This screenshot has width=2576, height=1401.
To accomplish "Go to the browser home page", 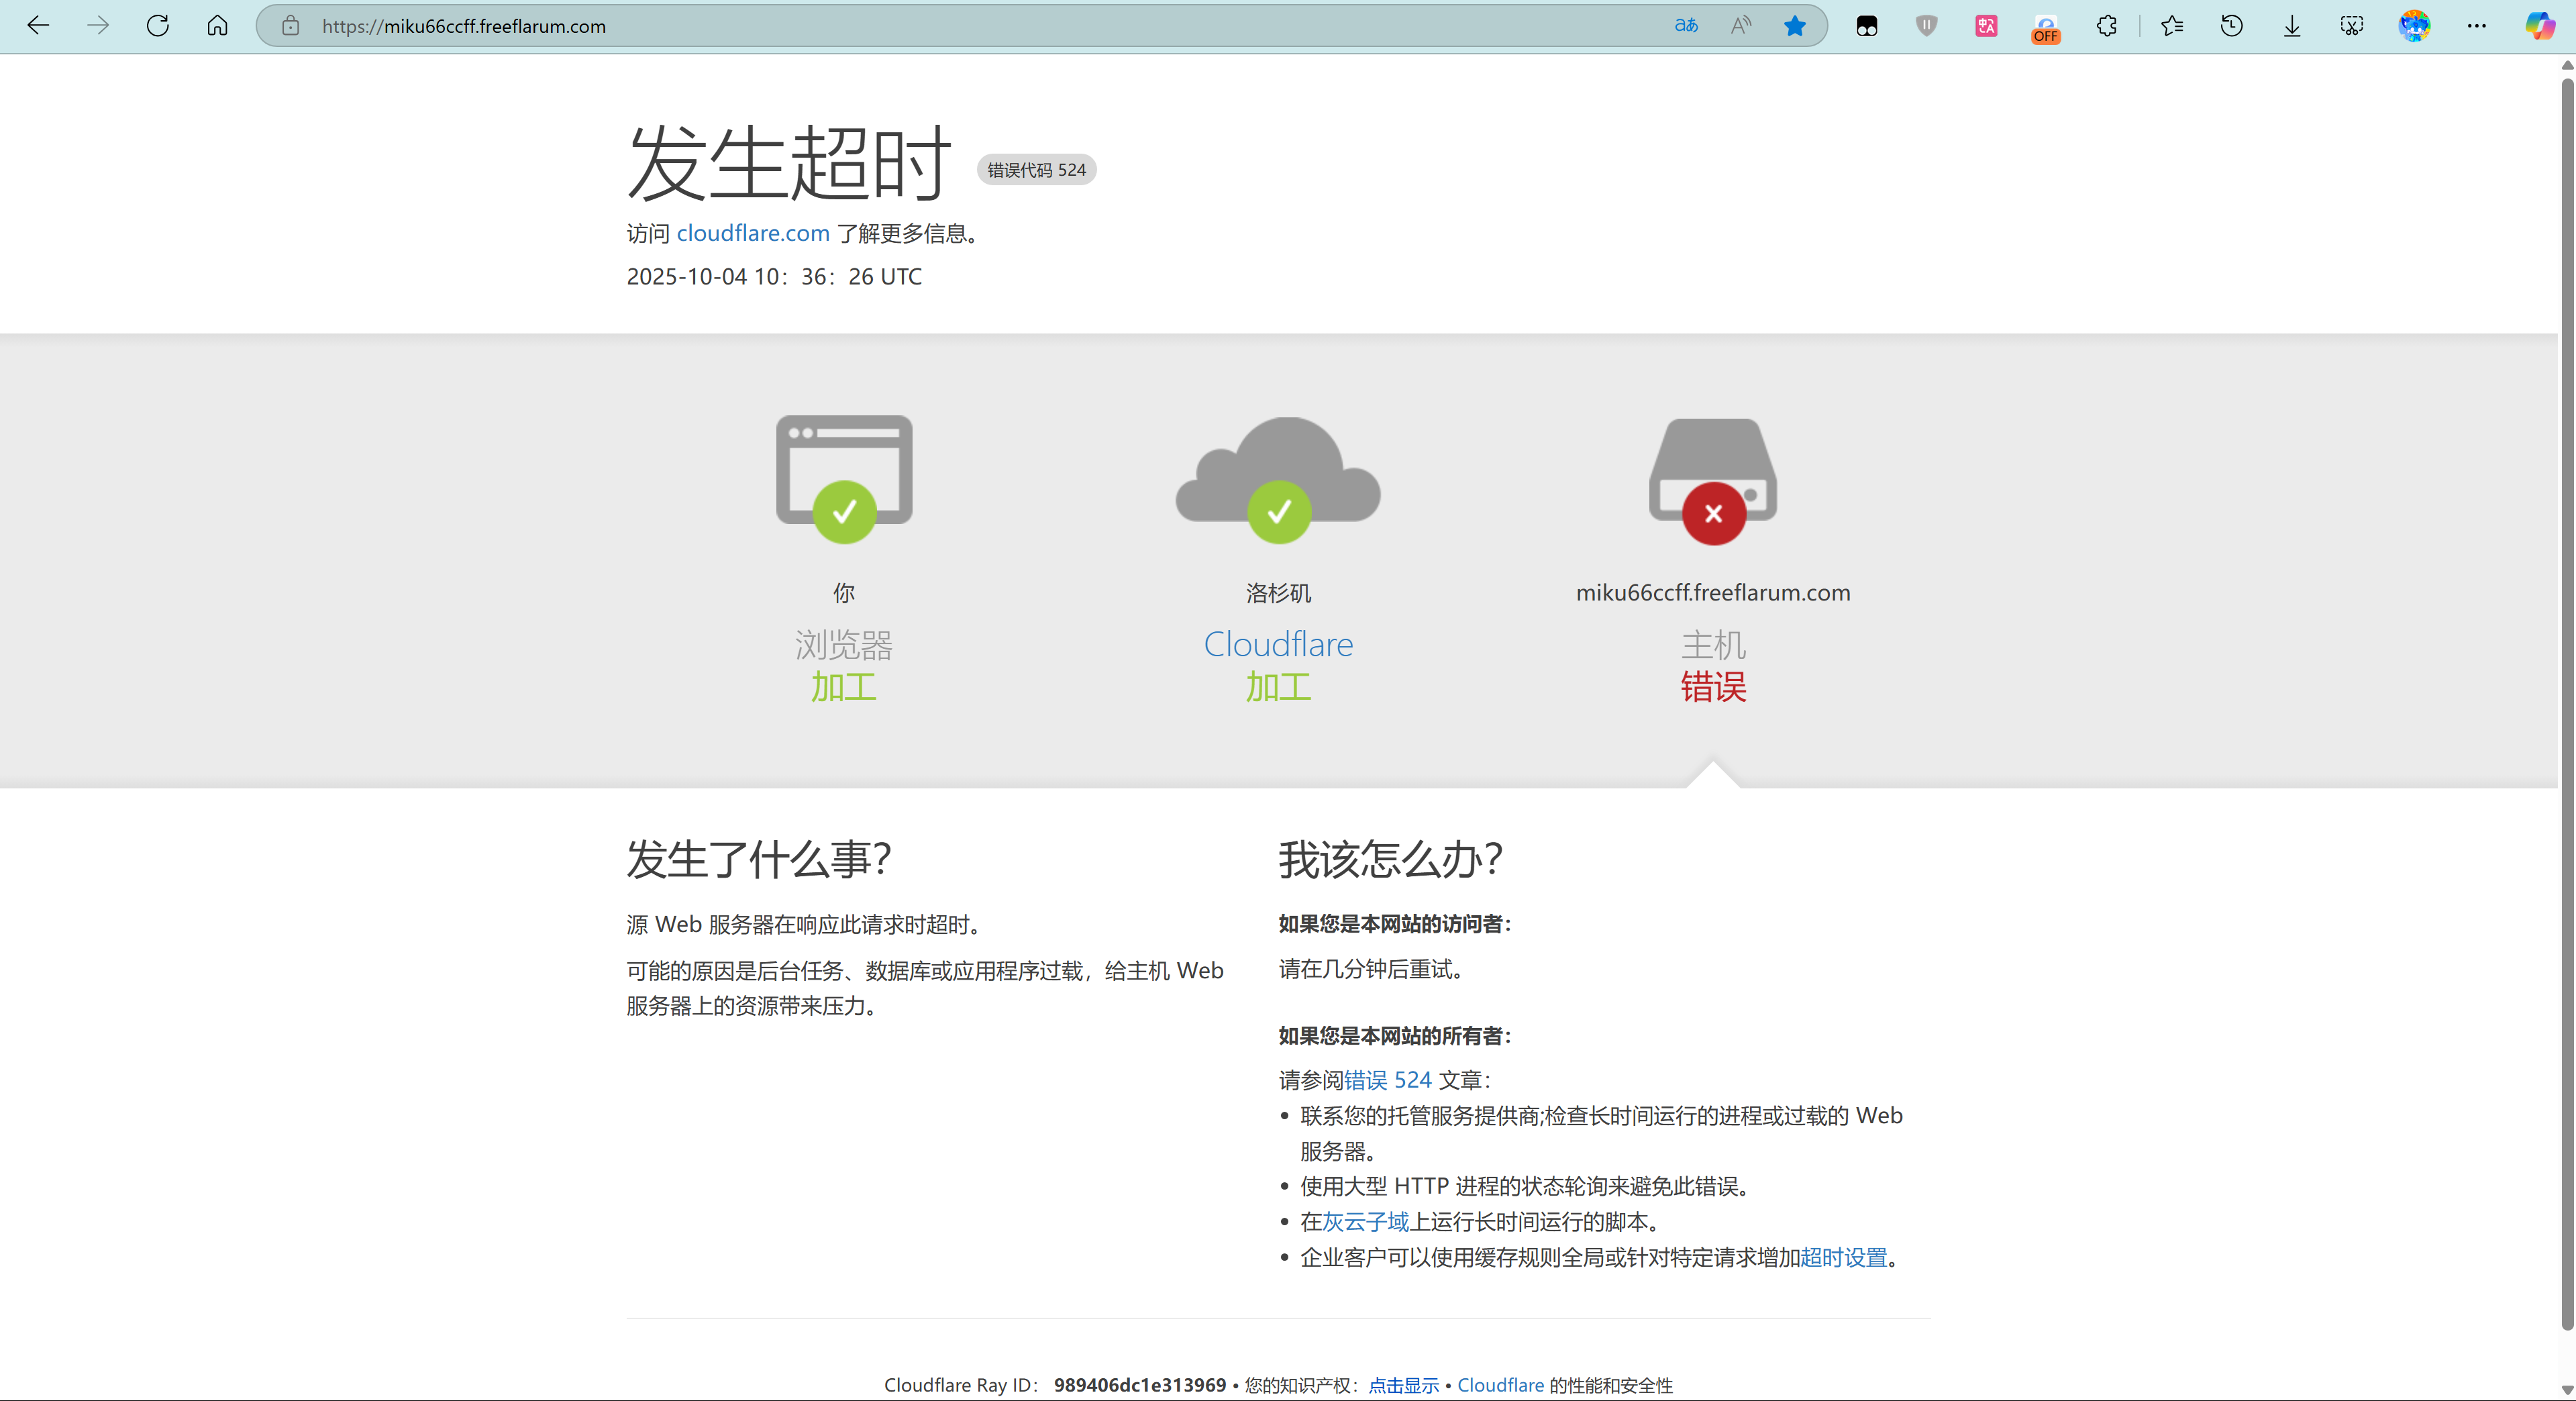I will [217, 26].
